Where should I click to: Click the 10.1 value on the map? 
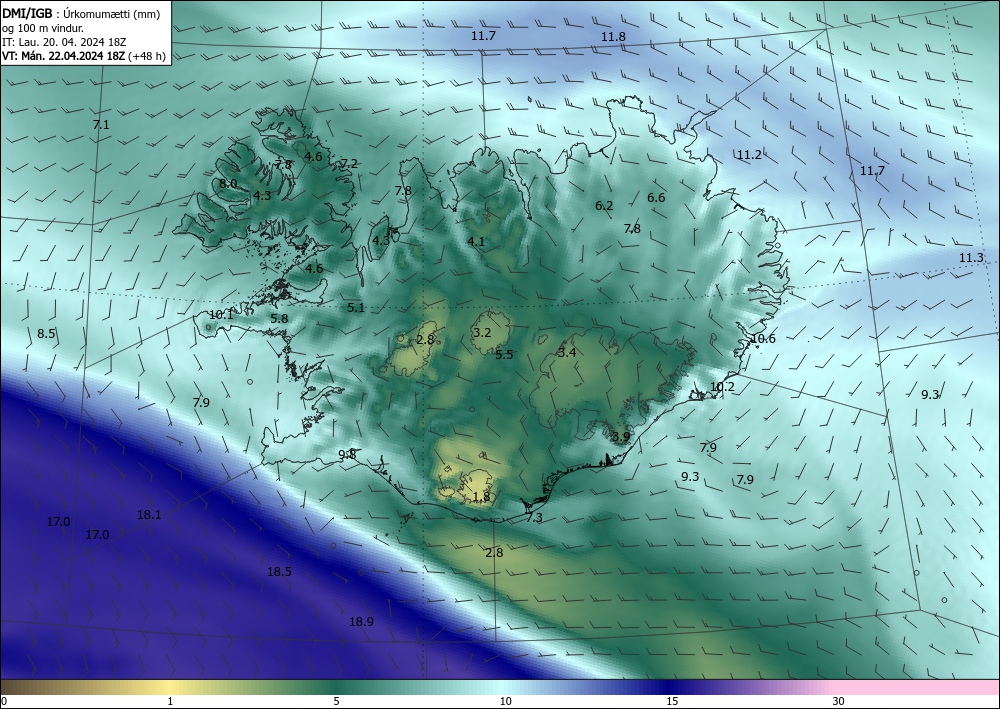click(221, 315)
